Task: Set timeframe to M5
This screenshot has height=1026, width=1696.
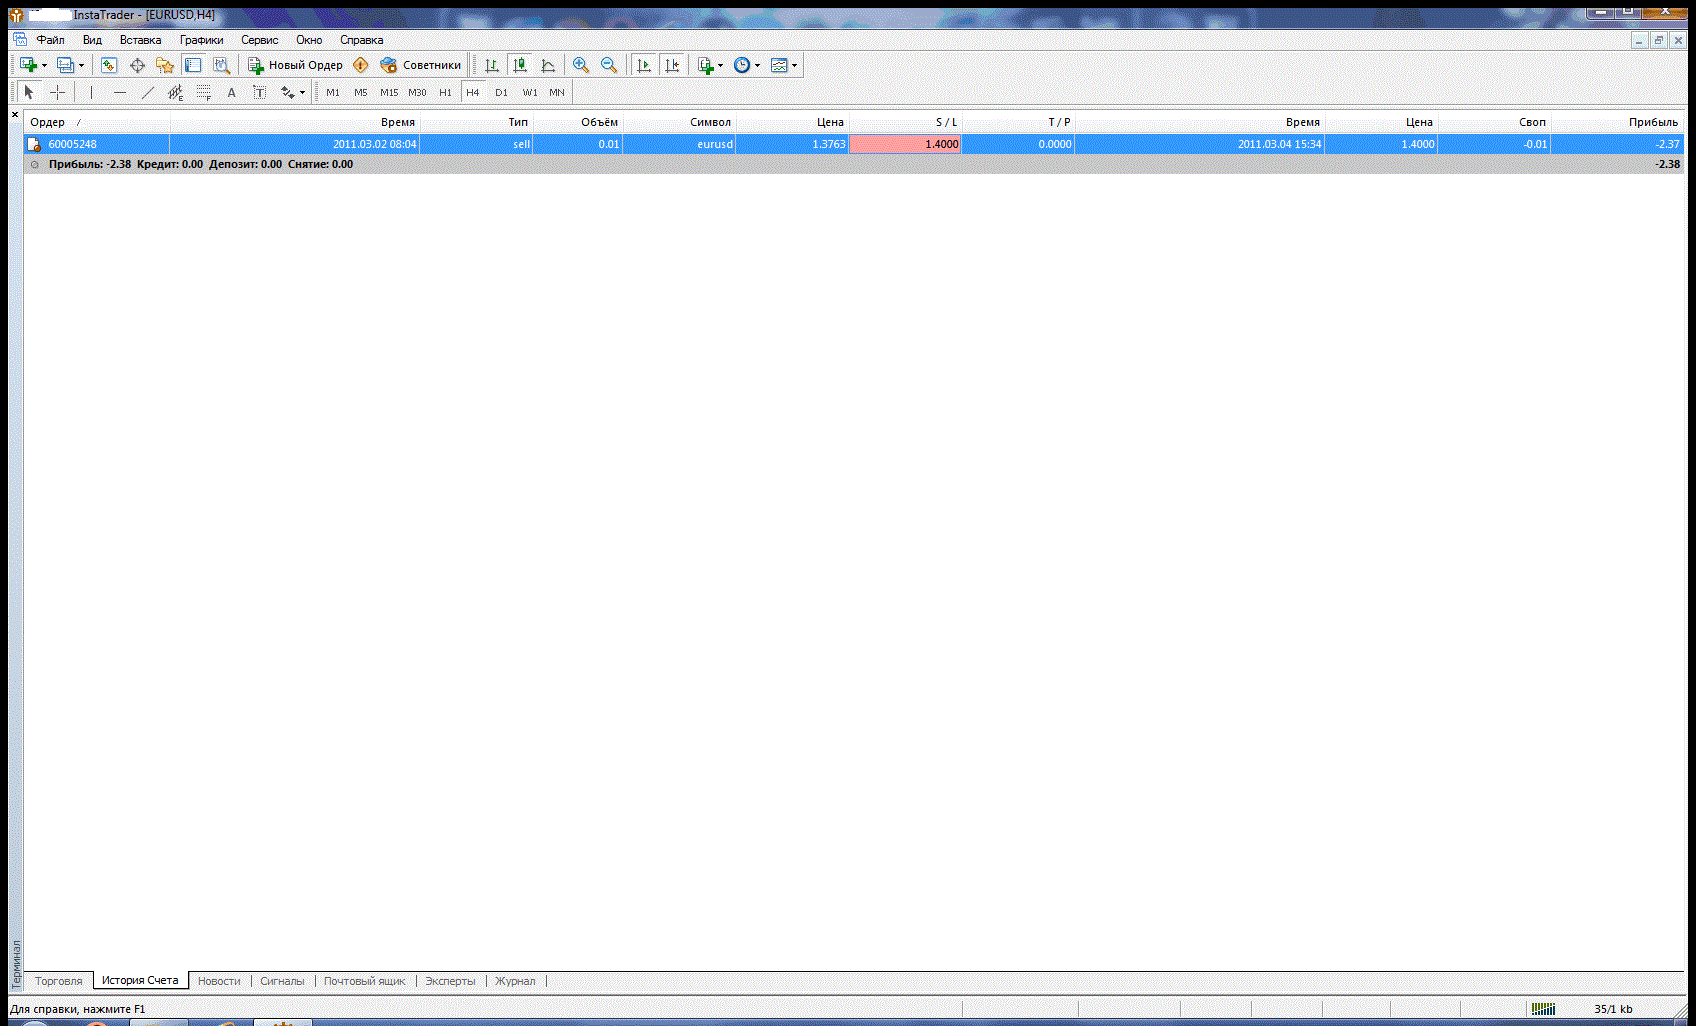Action: point(361,92)
